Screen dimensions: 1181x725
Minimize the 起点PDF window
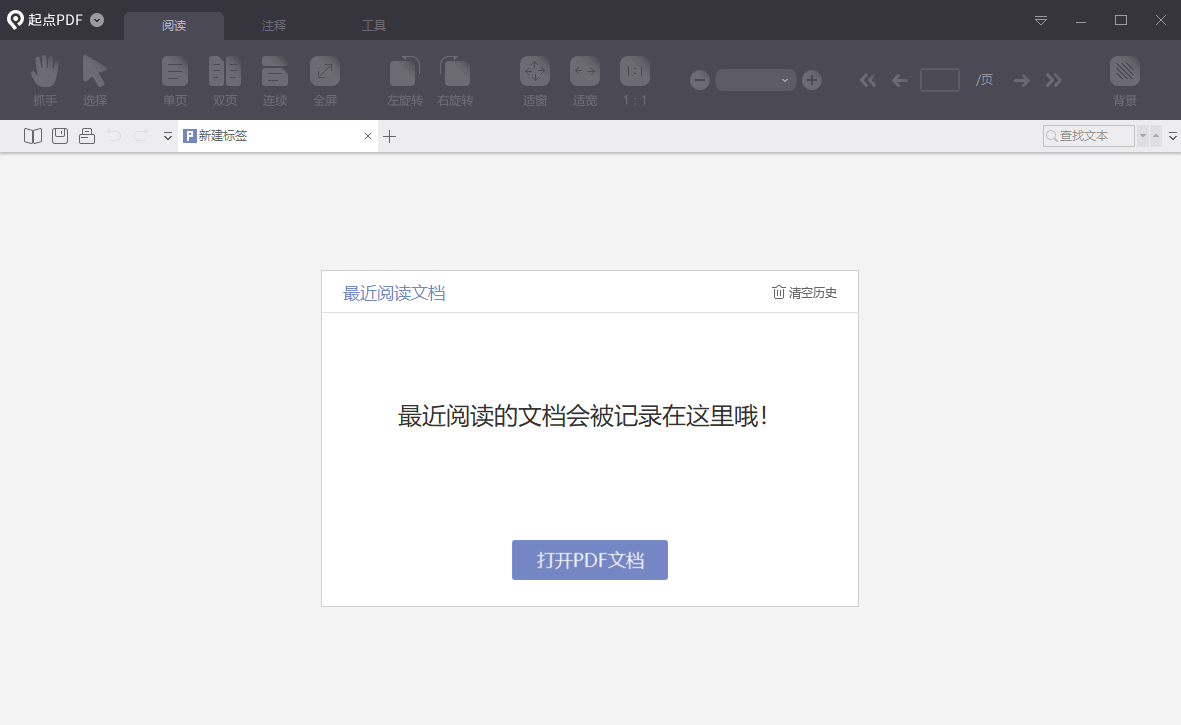pyautogui.click(x=1081, y=20)
